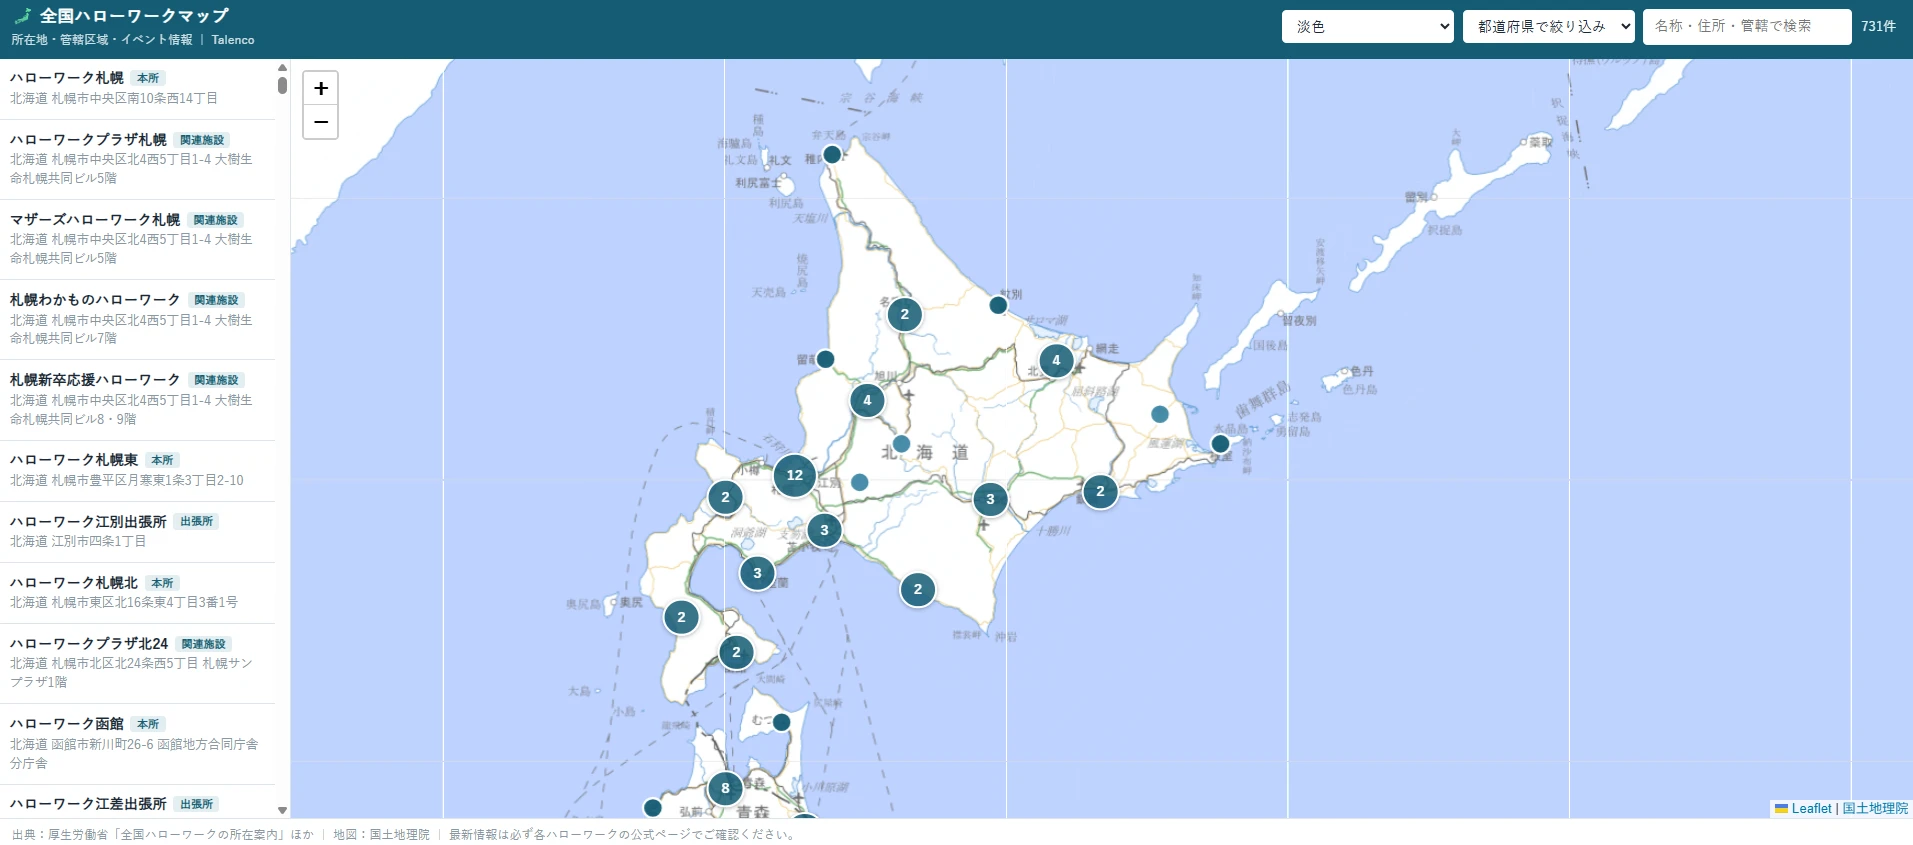This screenshot has height=845, width=1913.
Task: Click the single marker near Nemuro
Action: point(1220,443)
